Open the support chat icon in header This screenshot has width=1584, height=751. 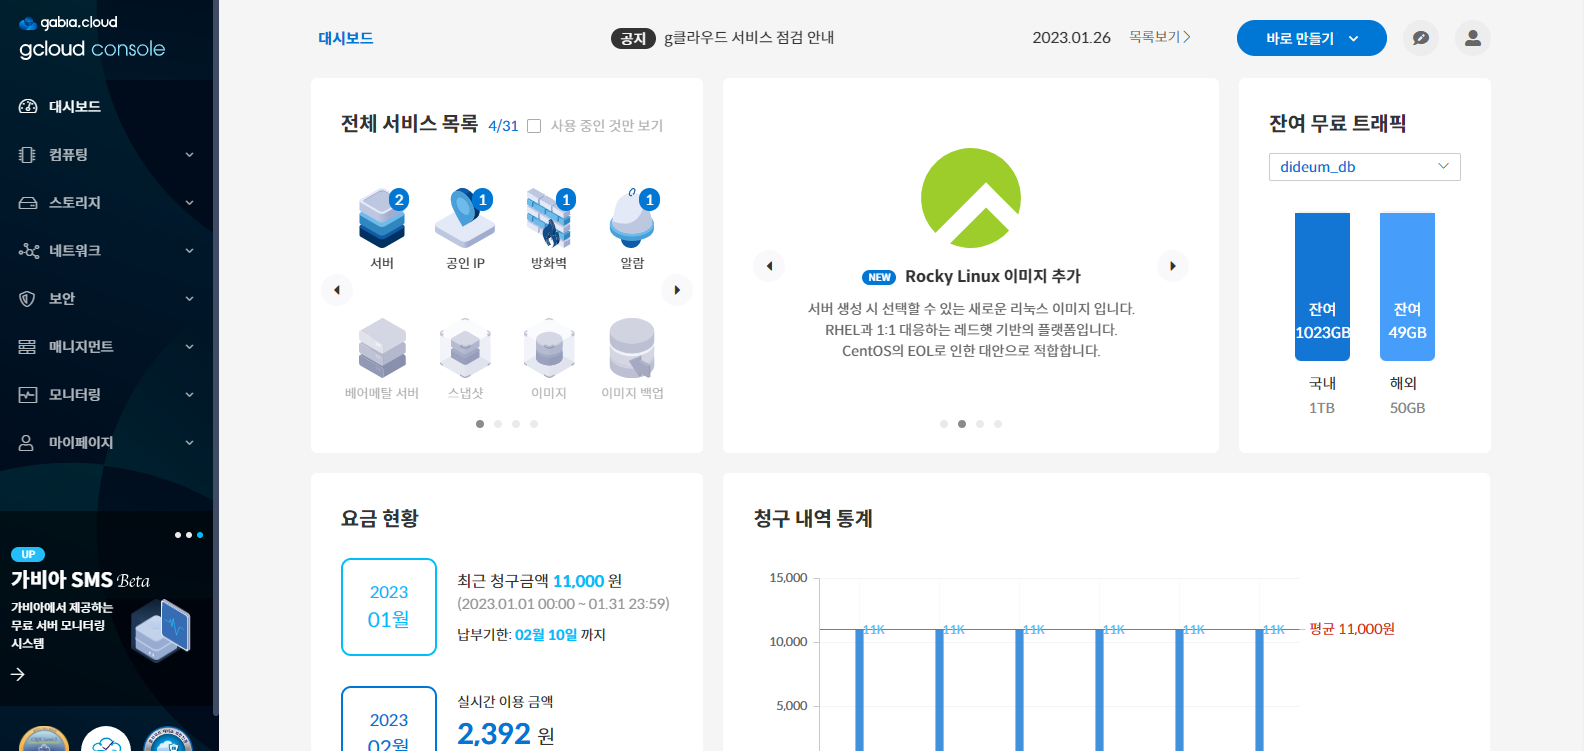click(1421, 38)
